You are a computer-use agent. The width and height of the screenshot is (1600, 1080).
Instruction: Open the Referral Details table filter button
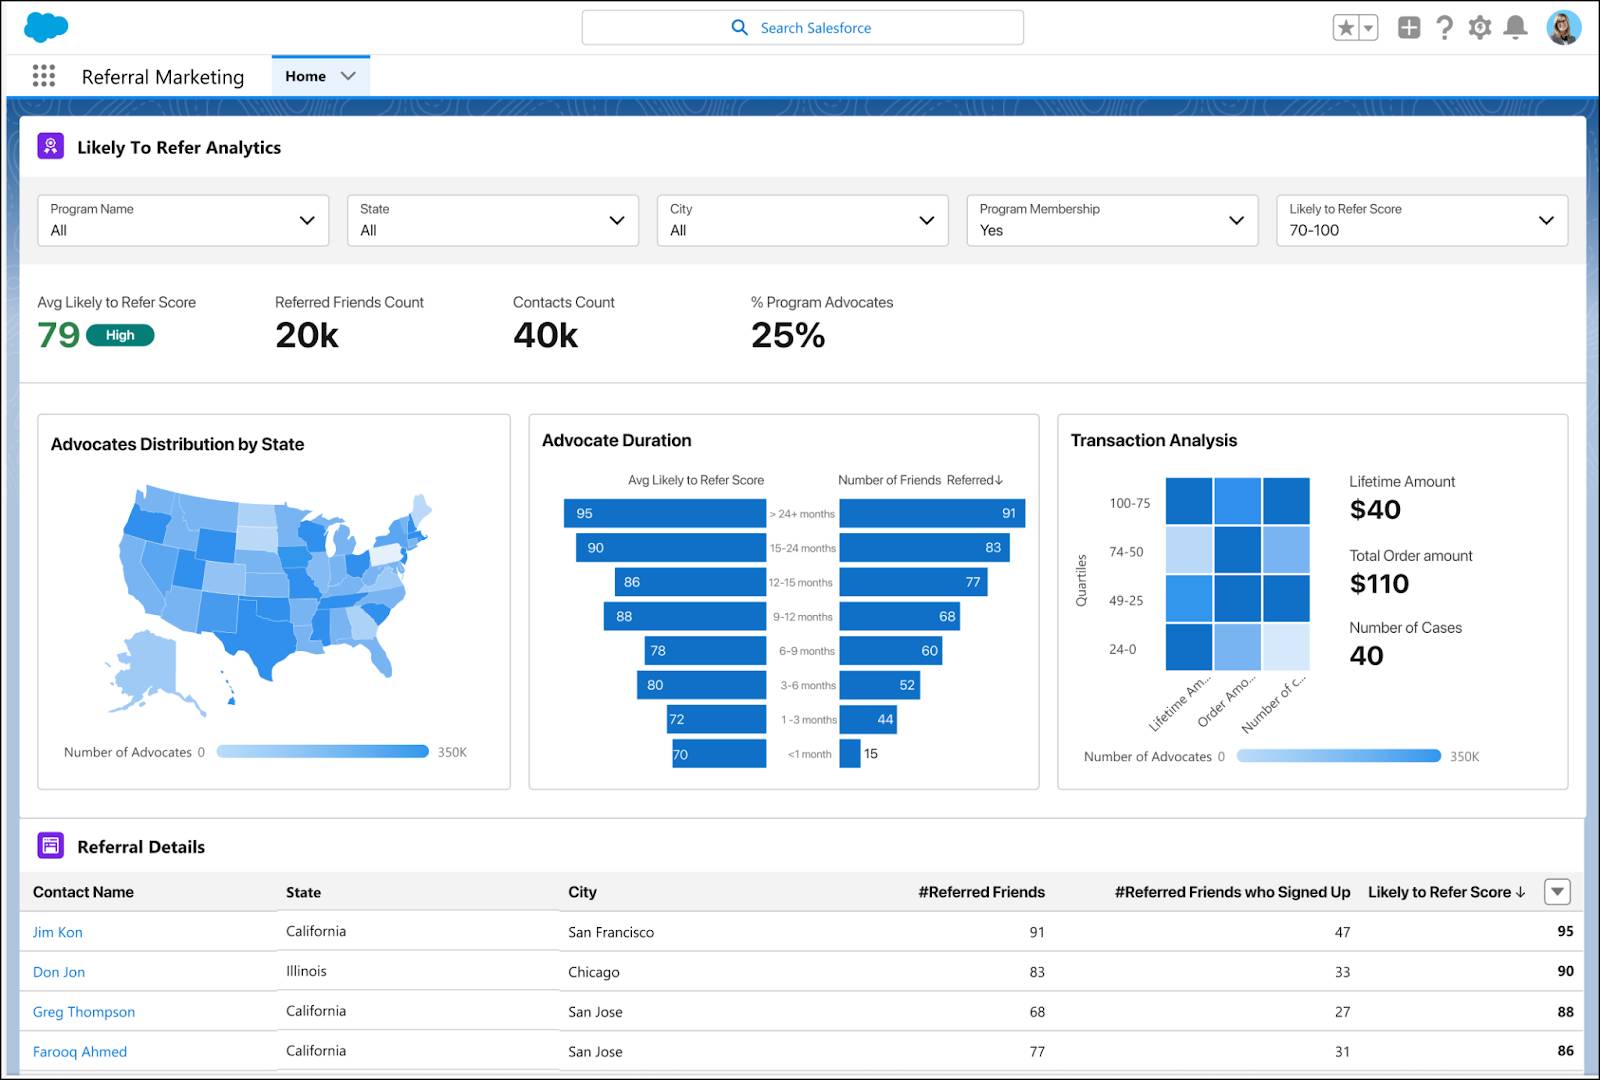pos(1558,890)
